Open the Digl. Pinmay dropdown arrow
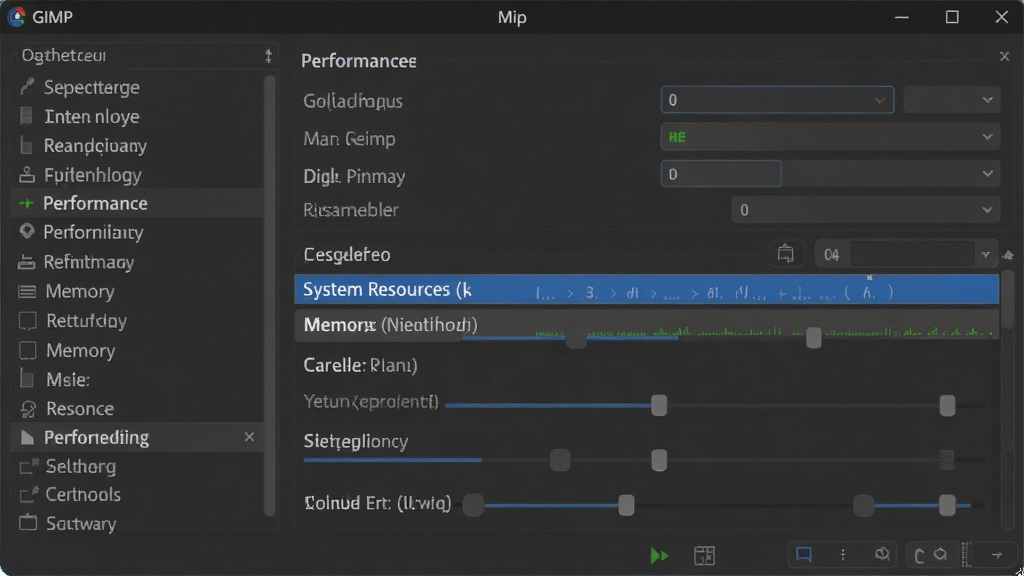The width and height of the screenshot is (1024, 576). [987, 174]
